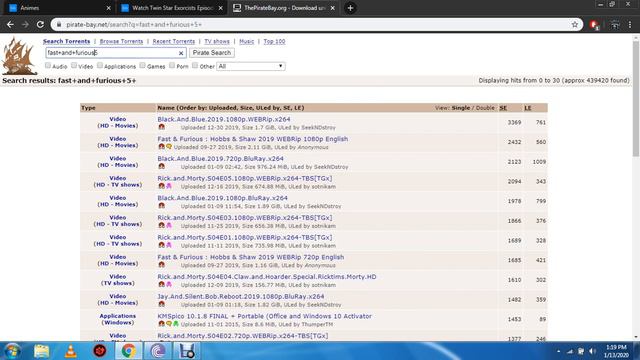640x360 pixels.
Task: Click pink skull icon for Rick.and.Morty.S04E03
Action: [x=169, y=226]
